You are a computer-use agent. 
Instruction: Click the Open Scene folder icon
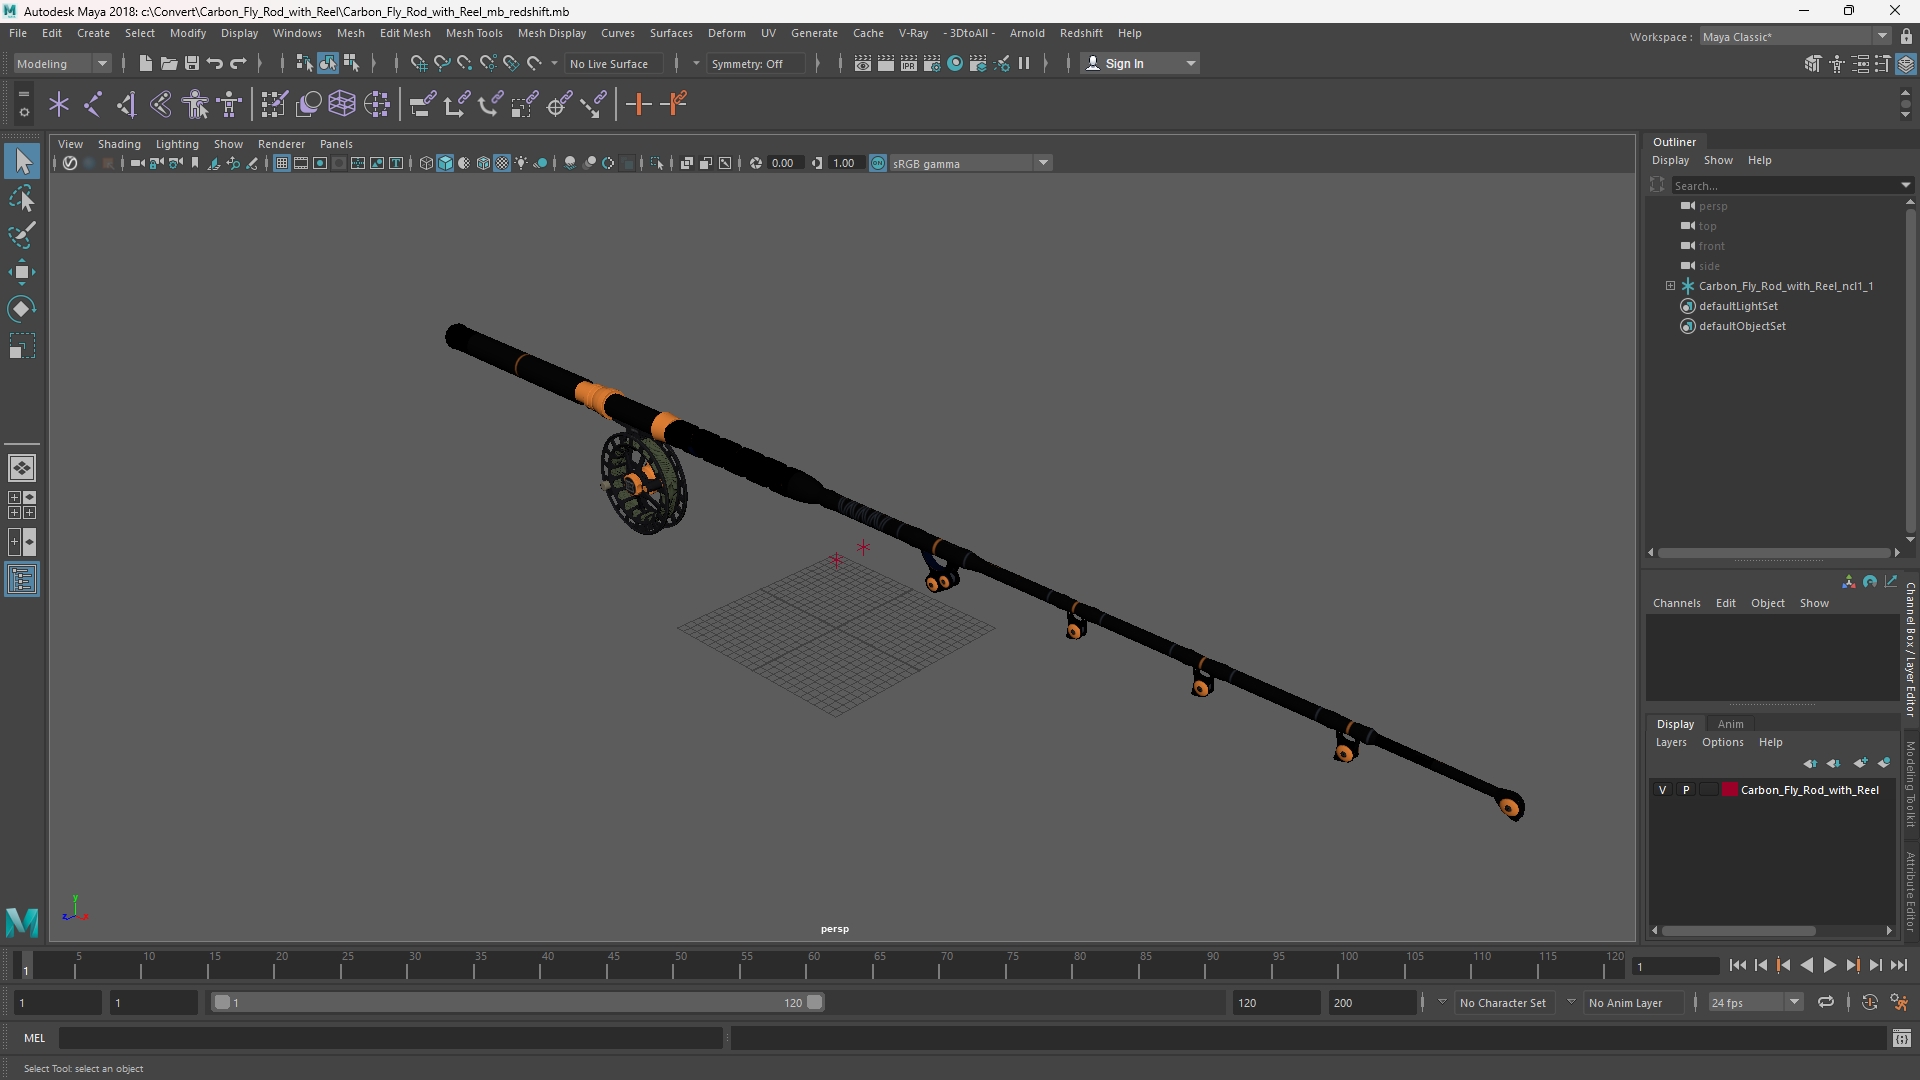[169, 63]
